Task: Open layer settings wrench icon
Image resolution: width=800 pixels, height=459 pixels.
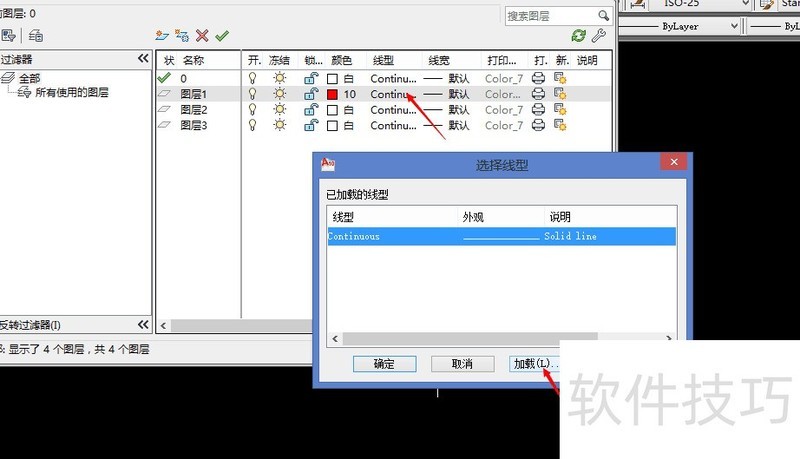Action: (598, 35)
